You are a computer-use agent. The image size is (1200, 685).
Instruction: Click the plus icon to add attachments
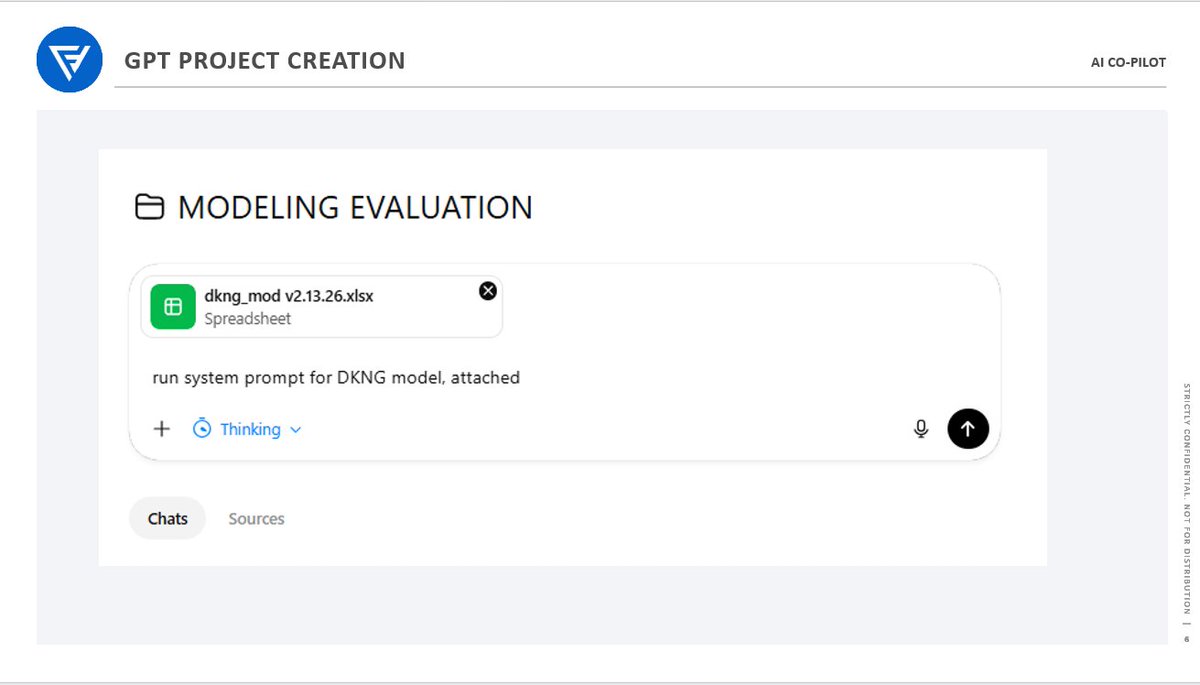tap(162, 429)
